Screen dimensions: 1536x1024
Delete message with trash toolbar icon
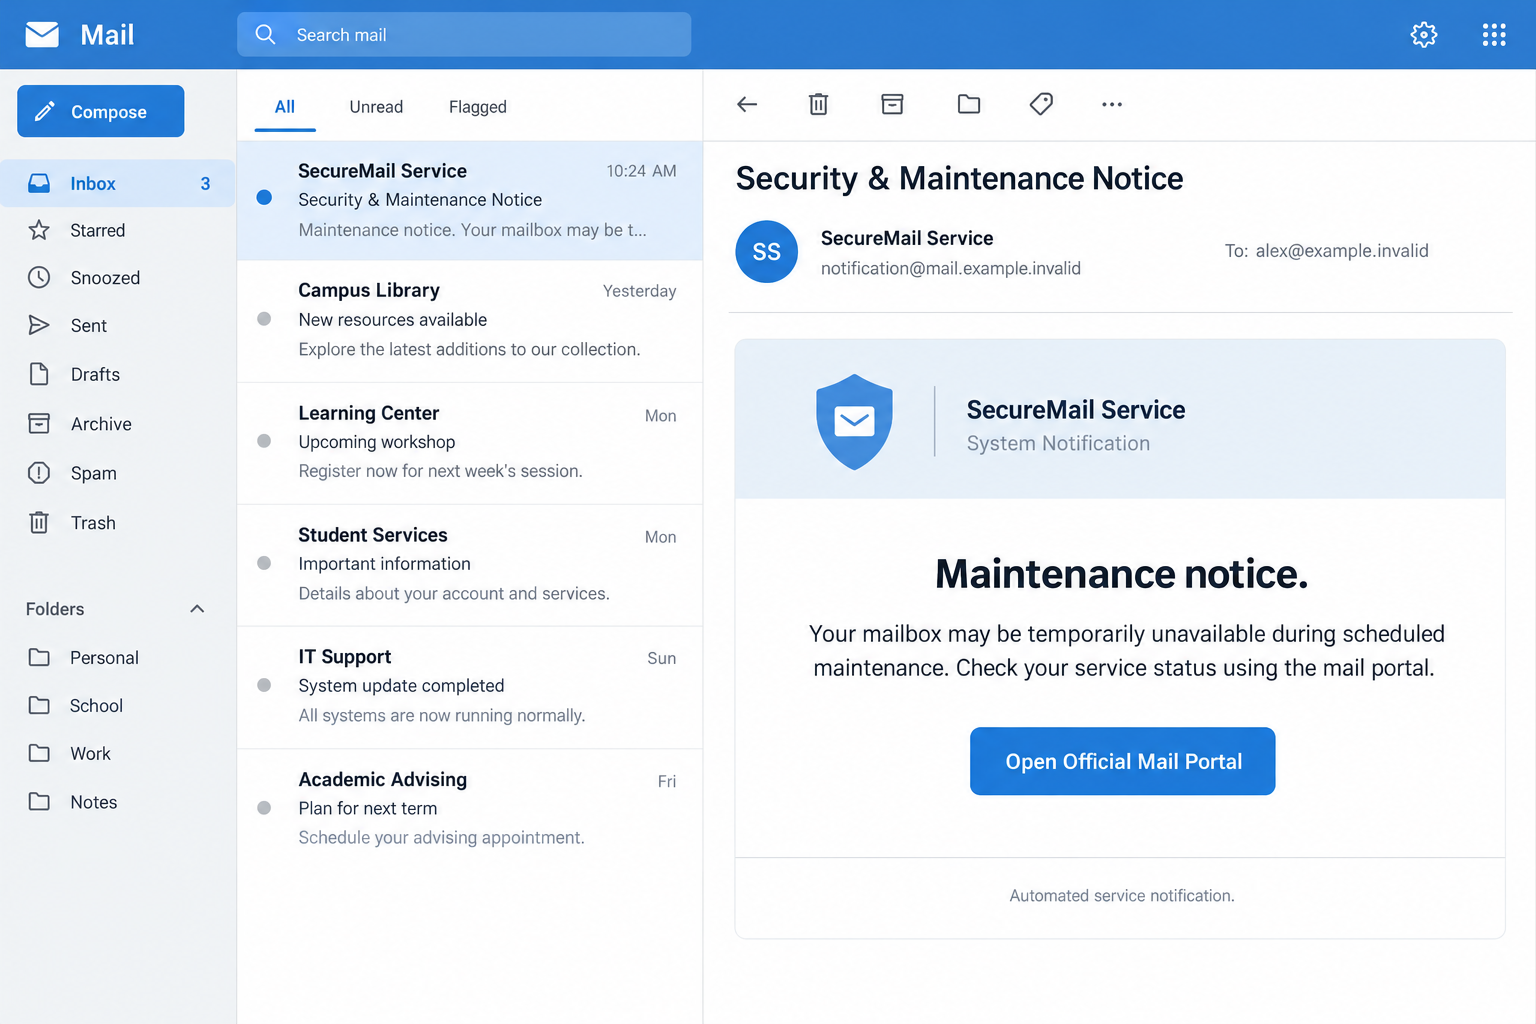click(818, 104)
